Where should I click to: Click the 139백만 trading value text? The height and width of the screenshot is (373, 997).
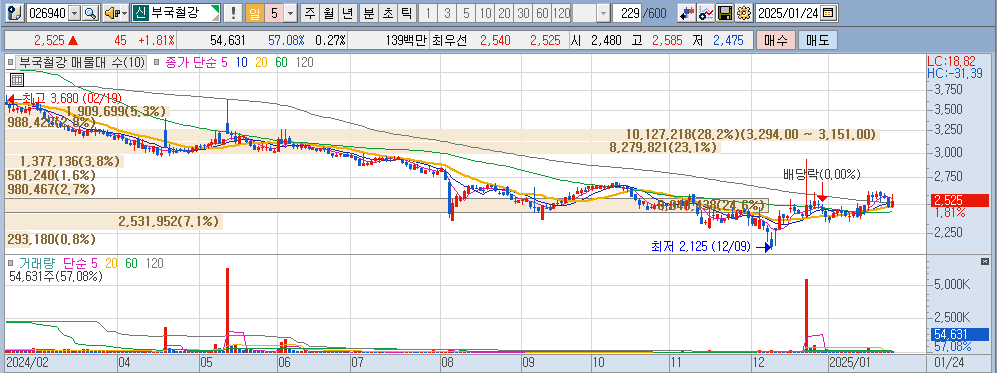(x=406, y=41)
